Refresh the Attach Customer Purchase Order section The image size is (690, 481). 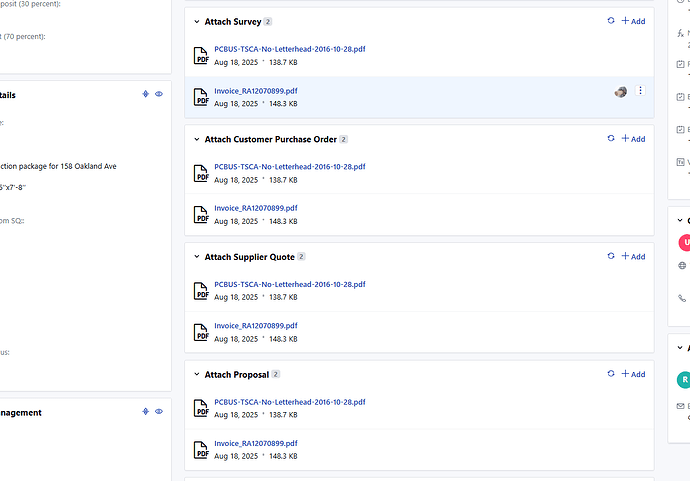click(x=611, y=139)
